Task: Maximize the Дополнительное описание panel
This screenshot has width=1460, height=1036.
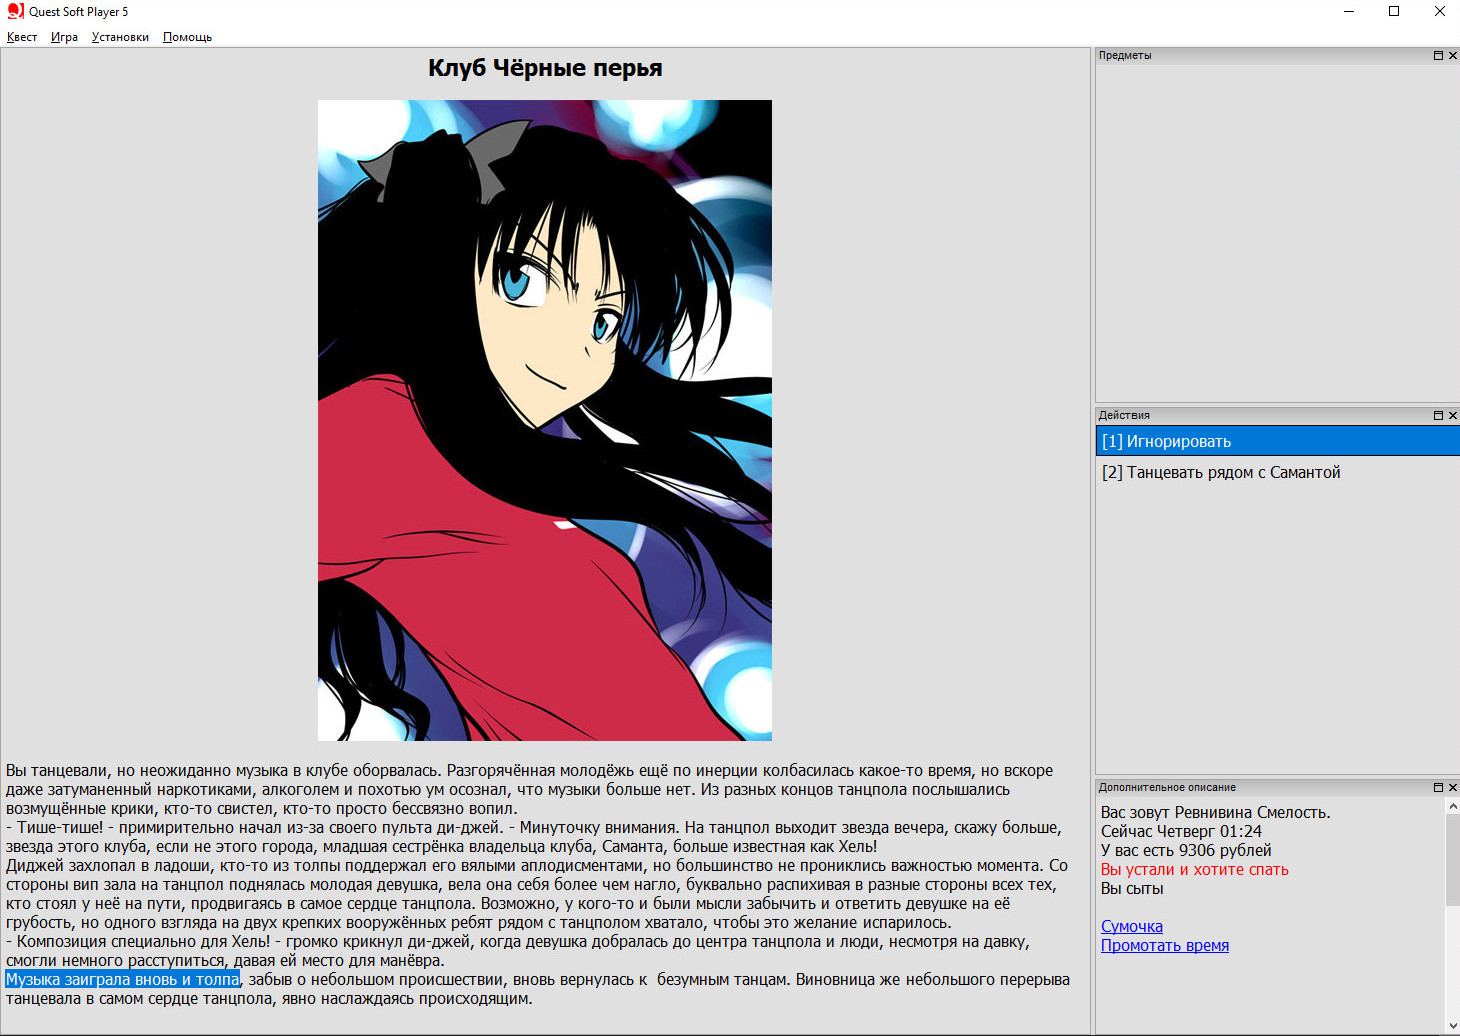Action: [1438, 787]
